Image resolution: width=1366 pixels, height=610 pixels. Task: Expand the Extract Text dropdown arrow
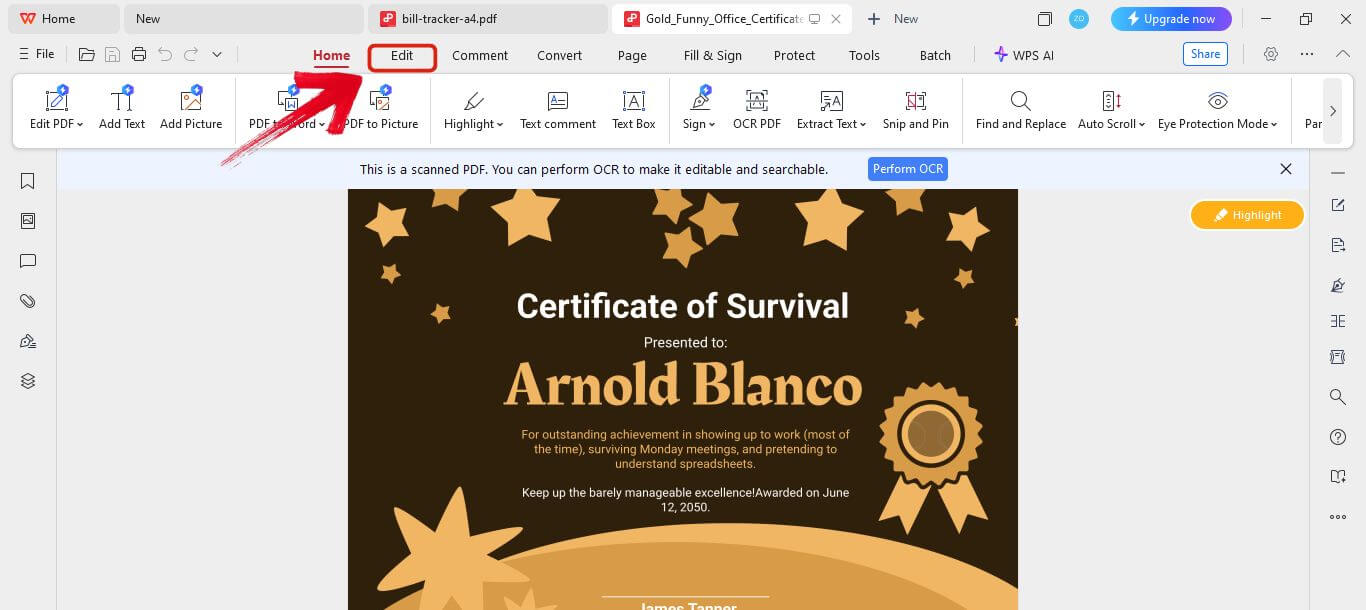863,125
